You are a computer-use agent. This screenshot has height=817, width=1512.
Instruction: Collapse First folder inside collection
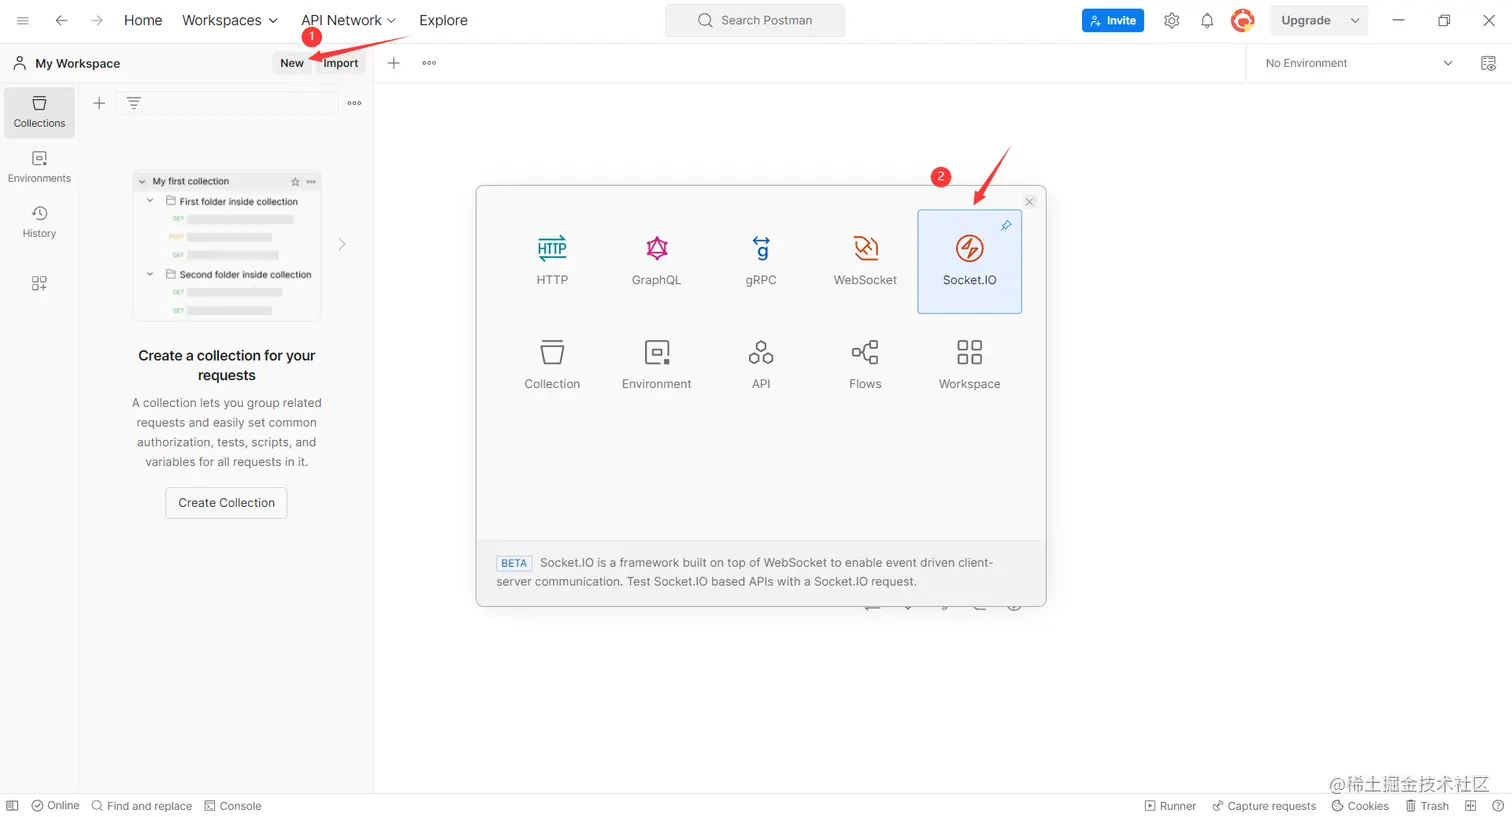point(151,201)
